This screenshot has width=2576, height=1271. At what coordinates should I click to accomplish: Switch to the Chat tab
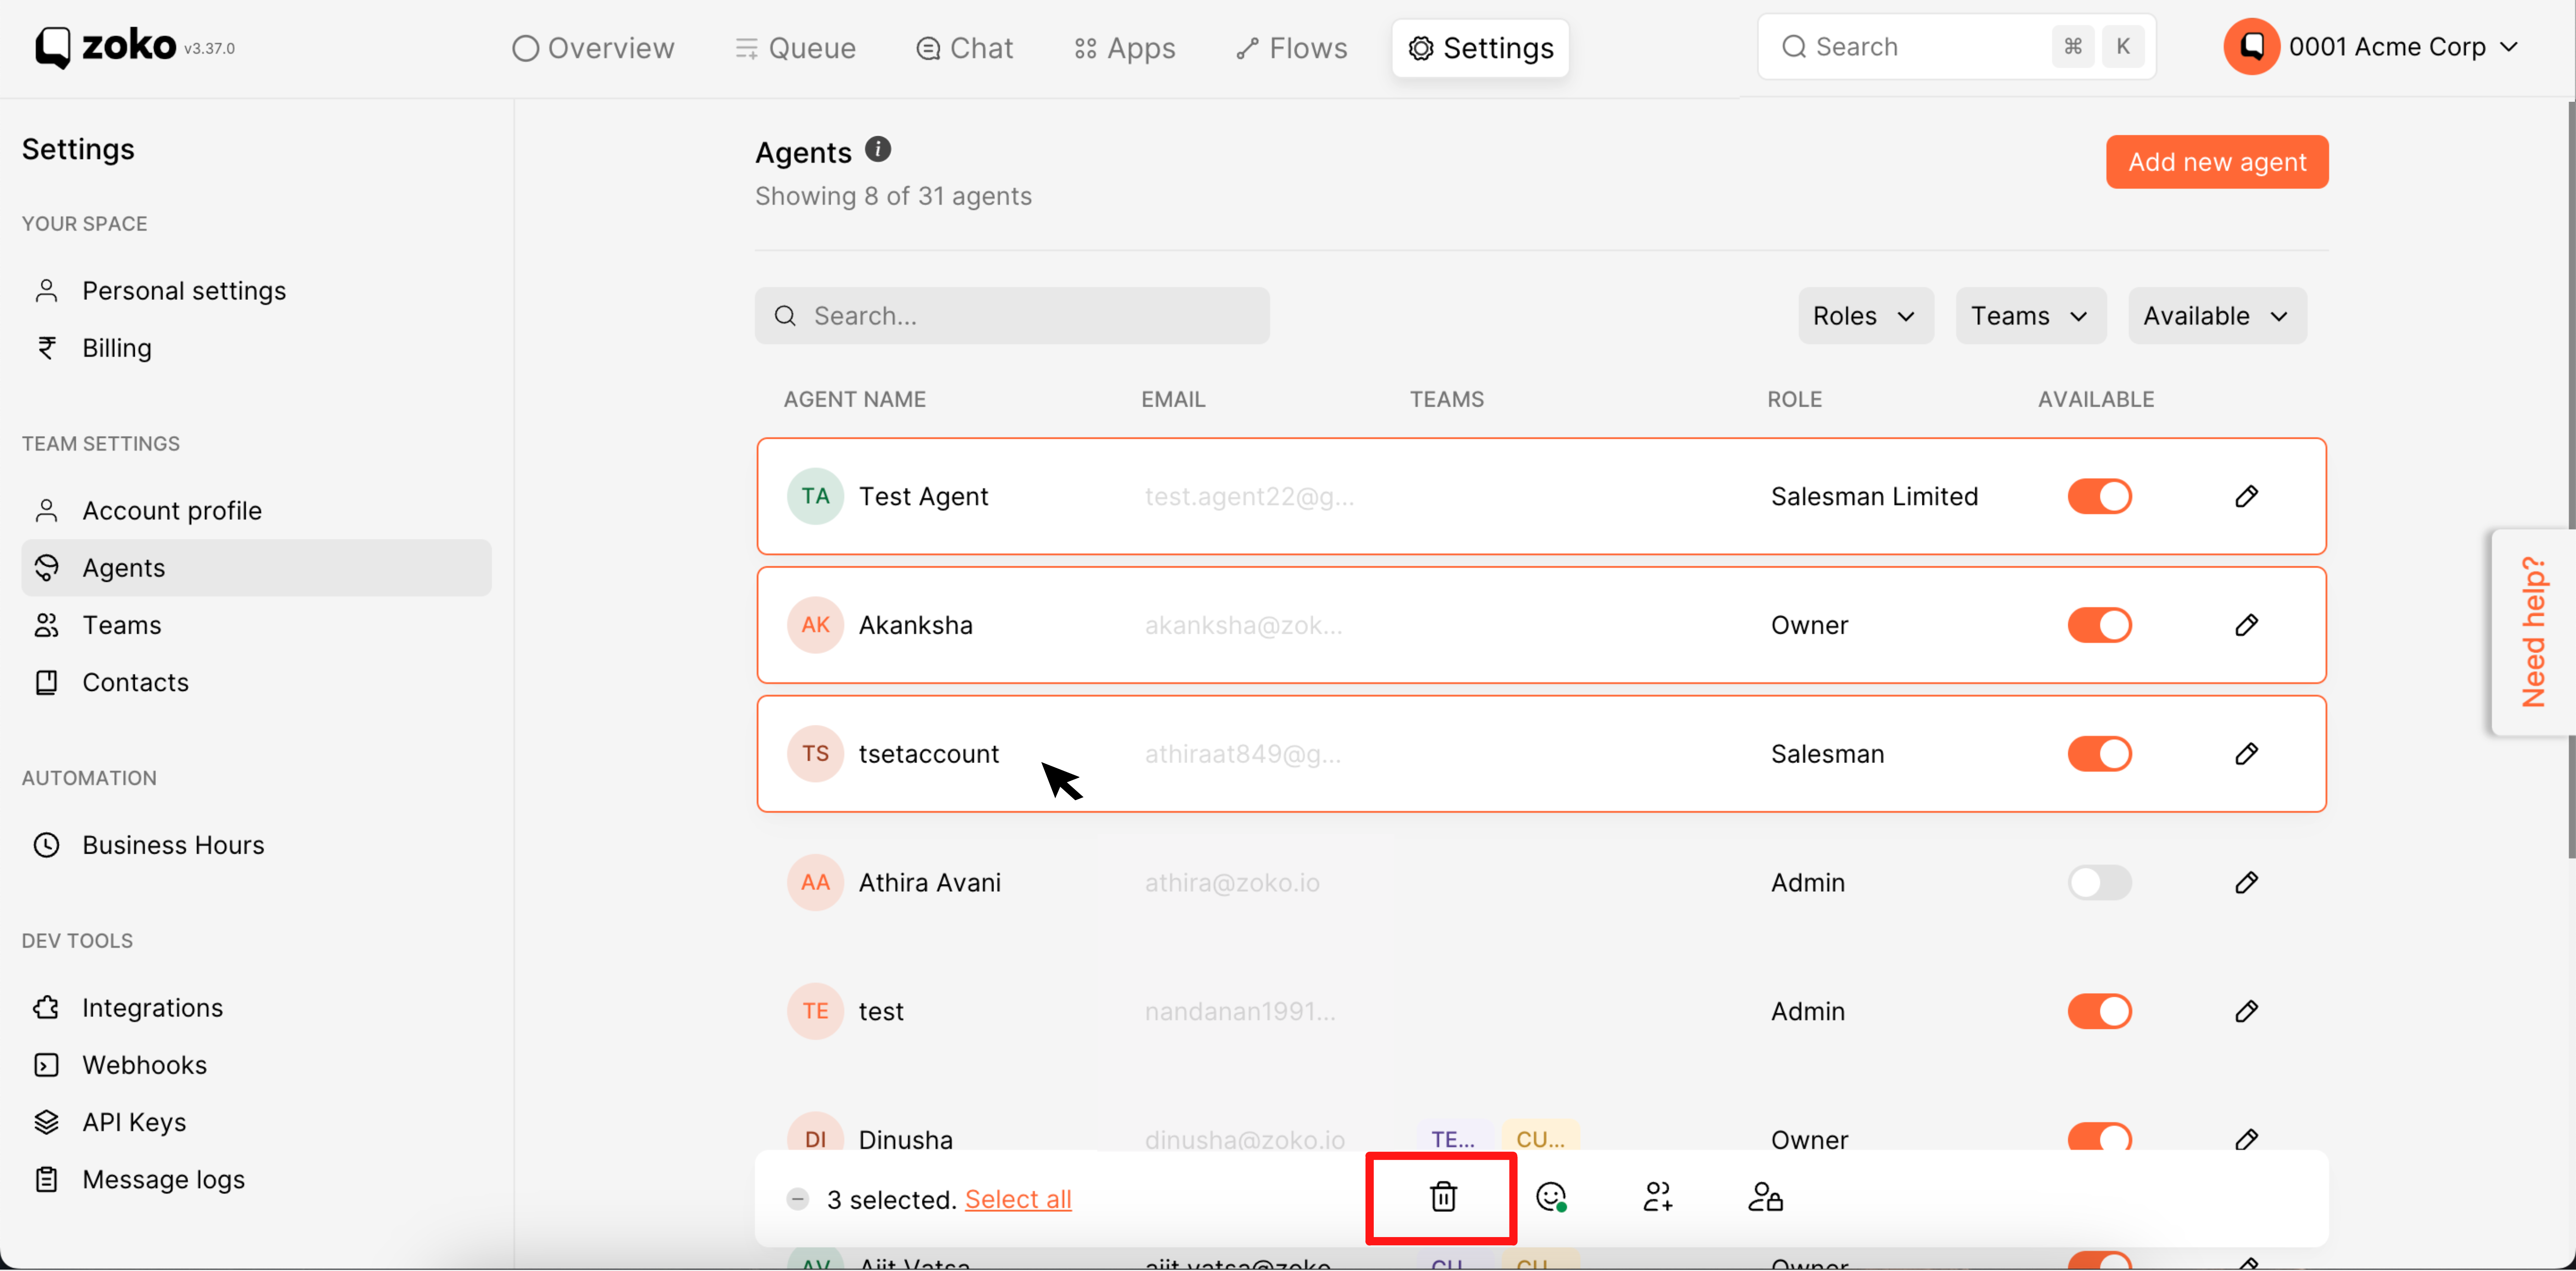coord(964,48)
